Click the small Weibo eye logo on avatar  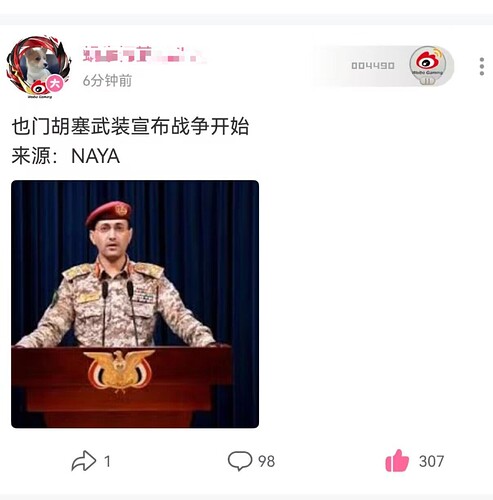(x=39, y=88)
